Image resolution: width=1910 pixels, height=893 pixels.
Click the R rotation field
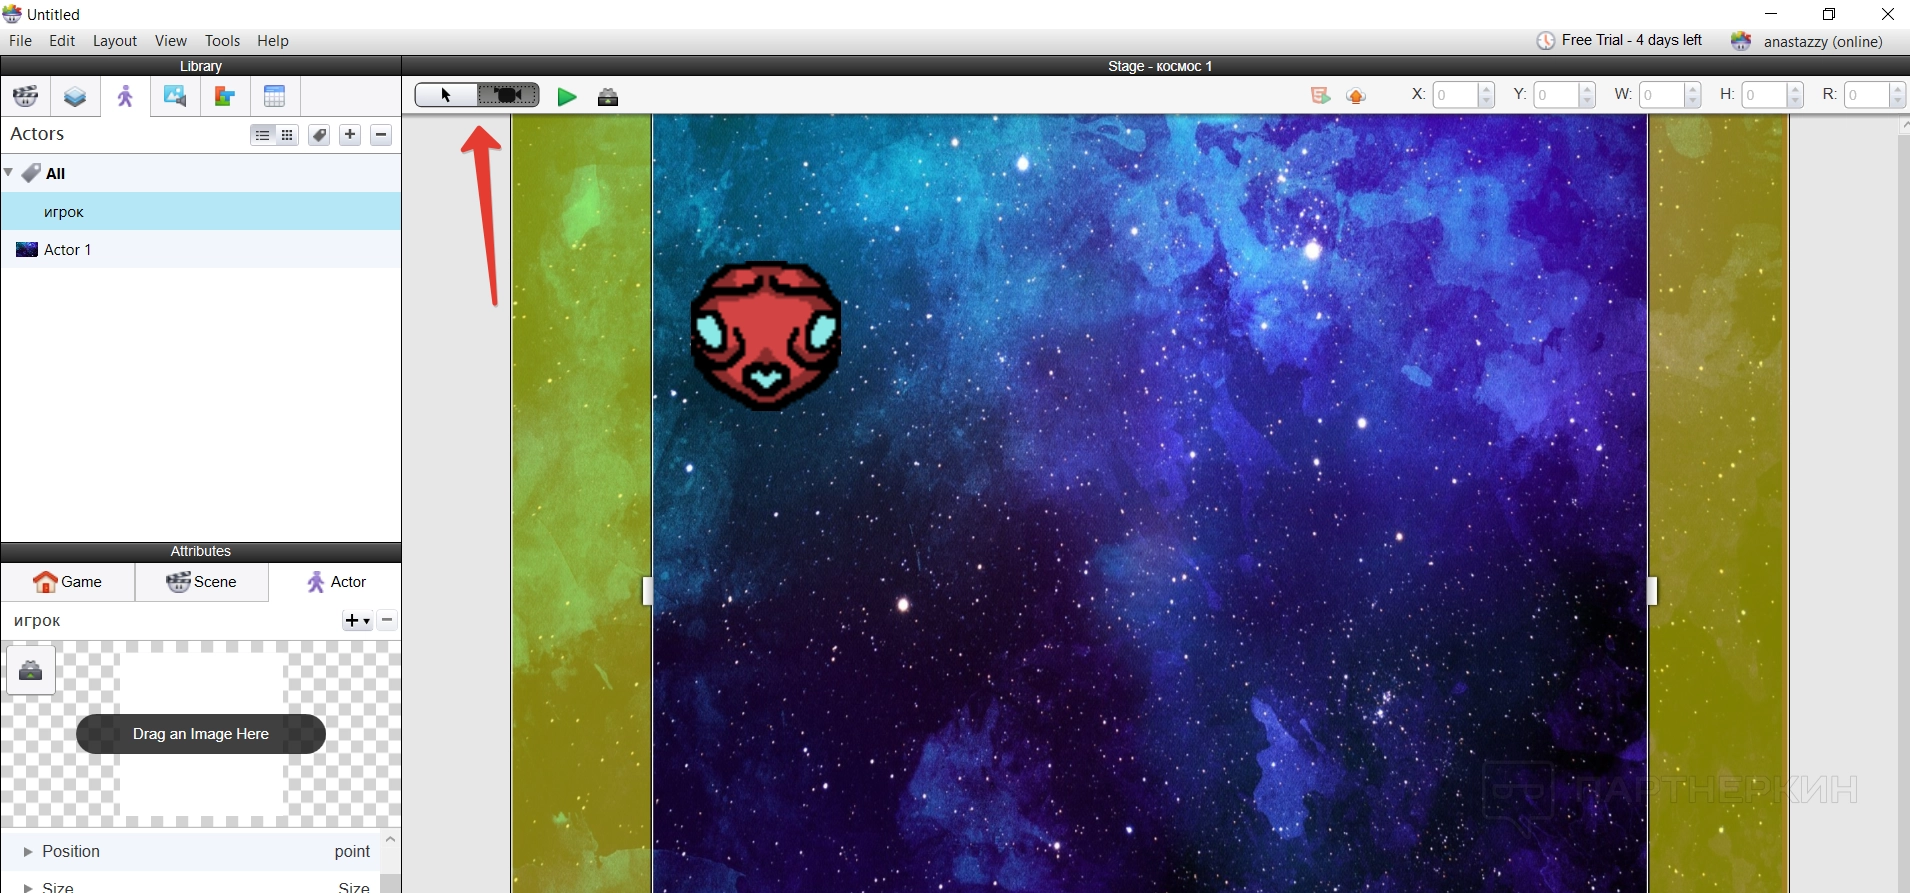(1867, 95)
